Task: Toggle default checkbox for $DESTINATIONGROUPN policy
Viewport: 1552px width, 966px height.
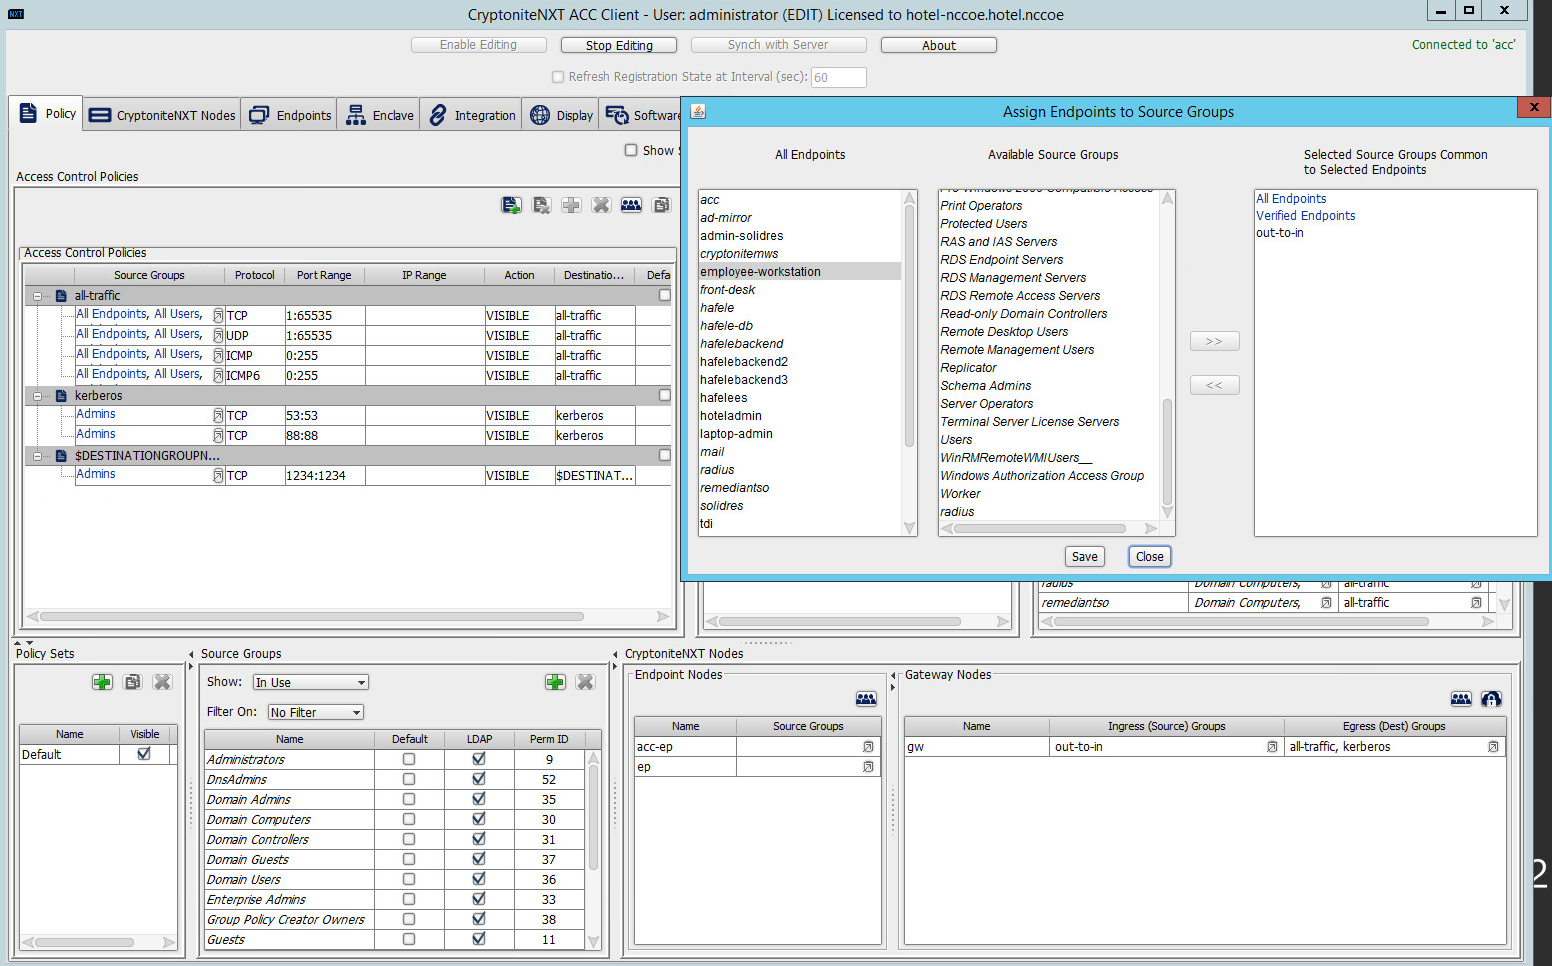Action: point(664,455)
